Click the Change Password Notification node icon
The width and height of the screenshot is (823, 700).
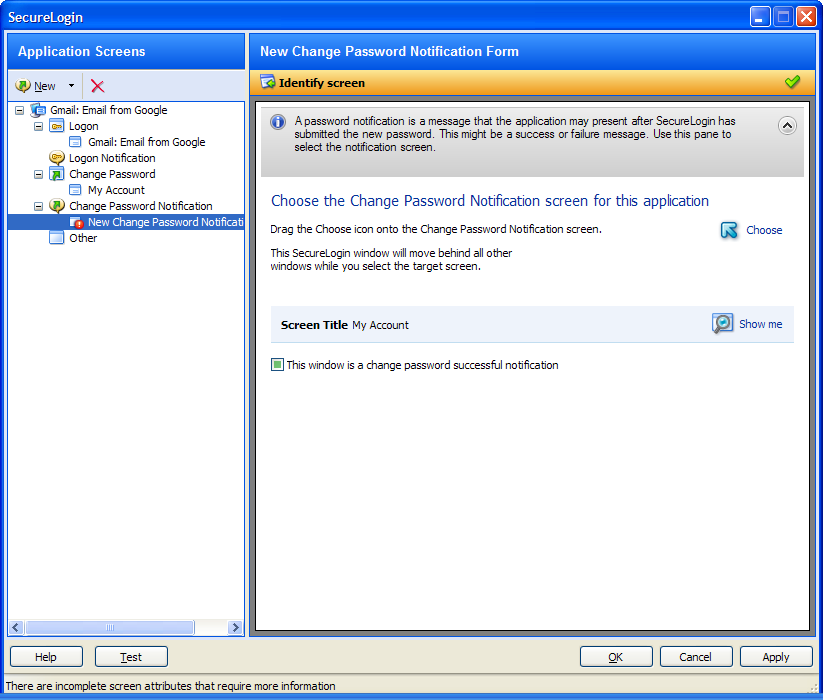click(57, 206)
